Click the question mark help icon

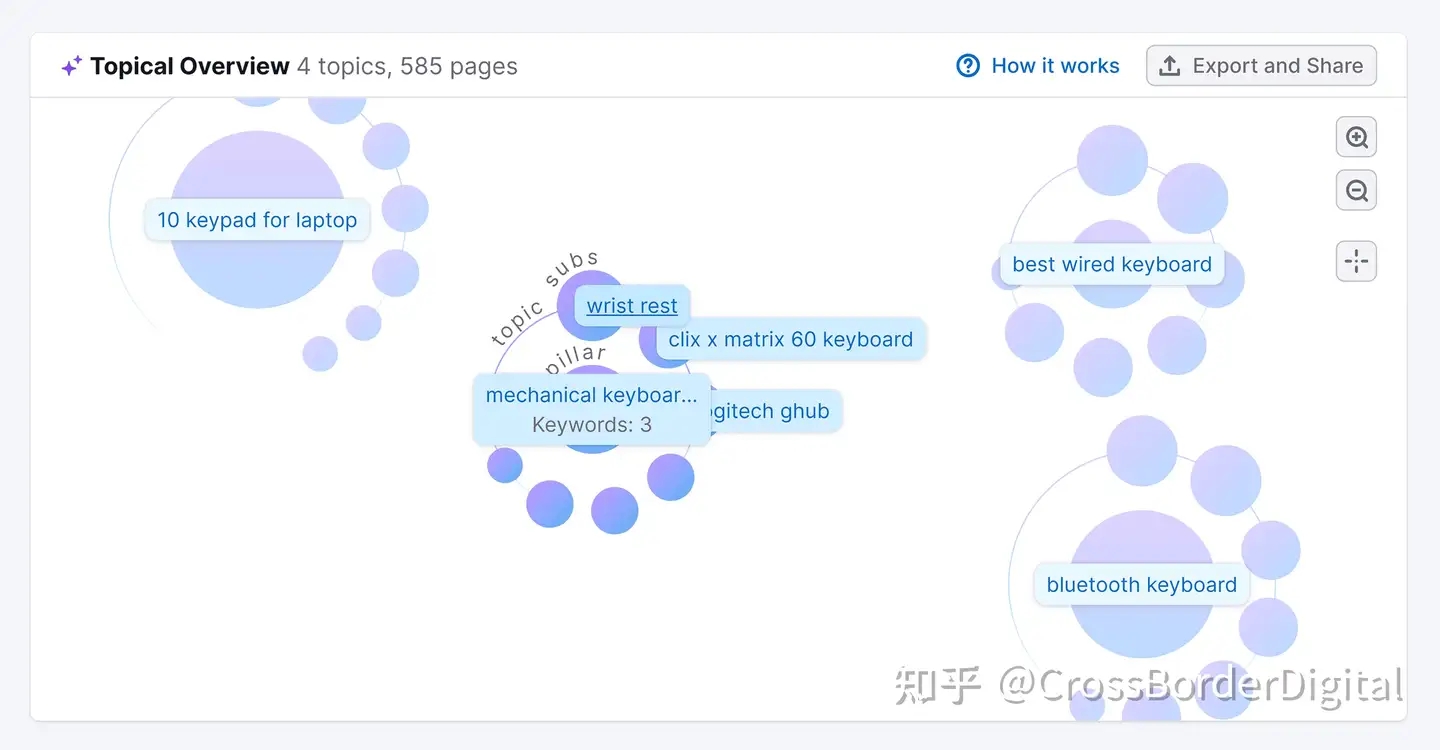968,66
